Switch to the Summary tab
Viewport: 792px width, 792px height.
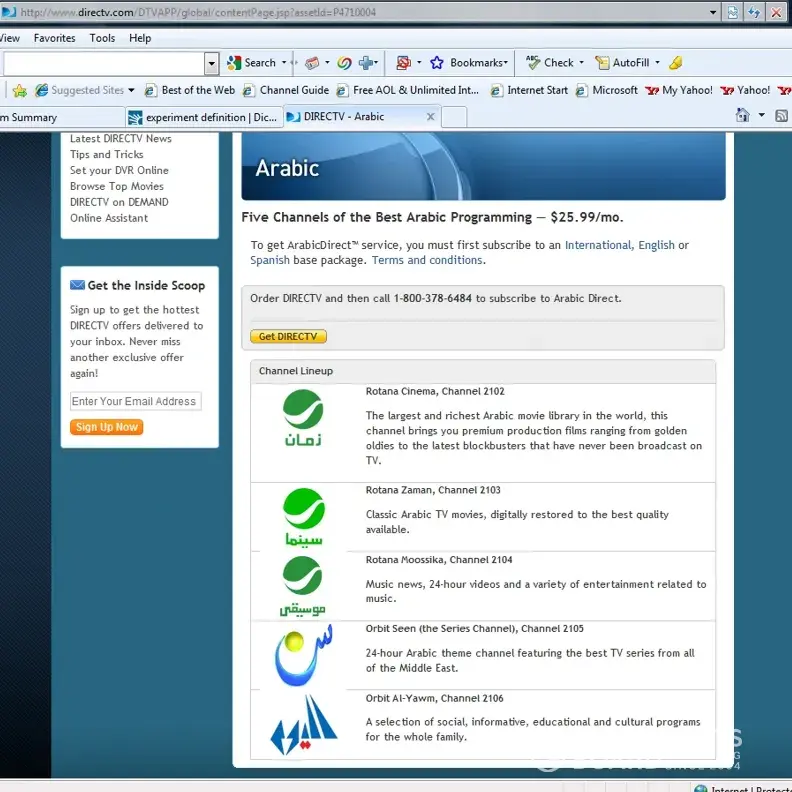(x=61, y=118)
